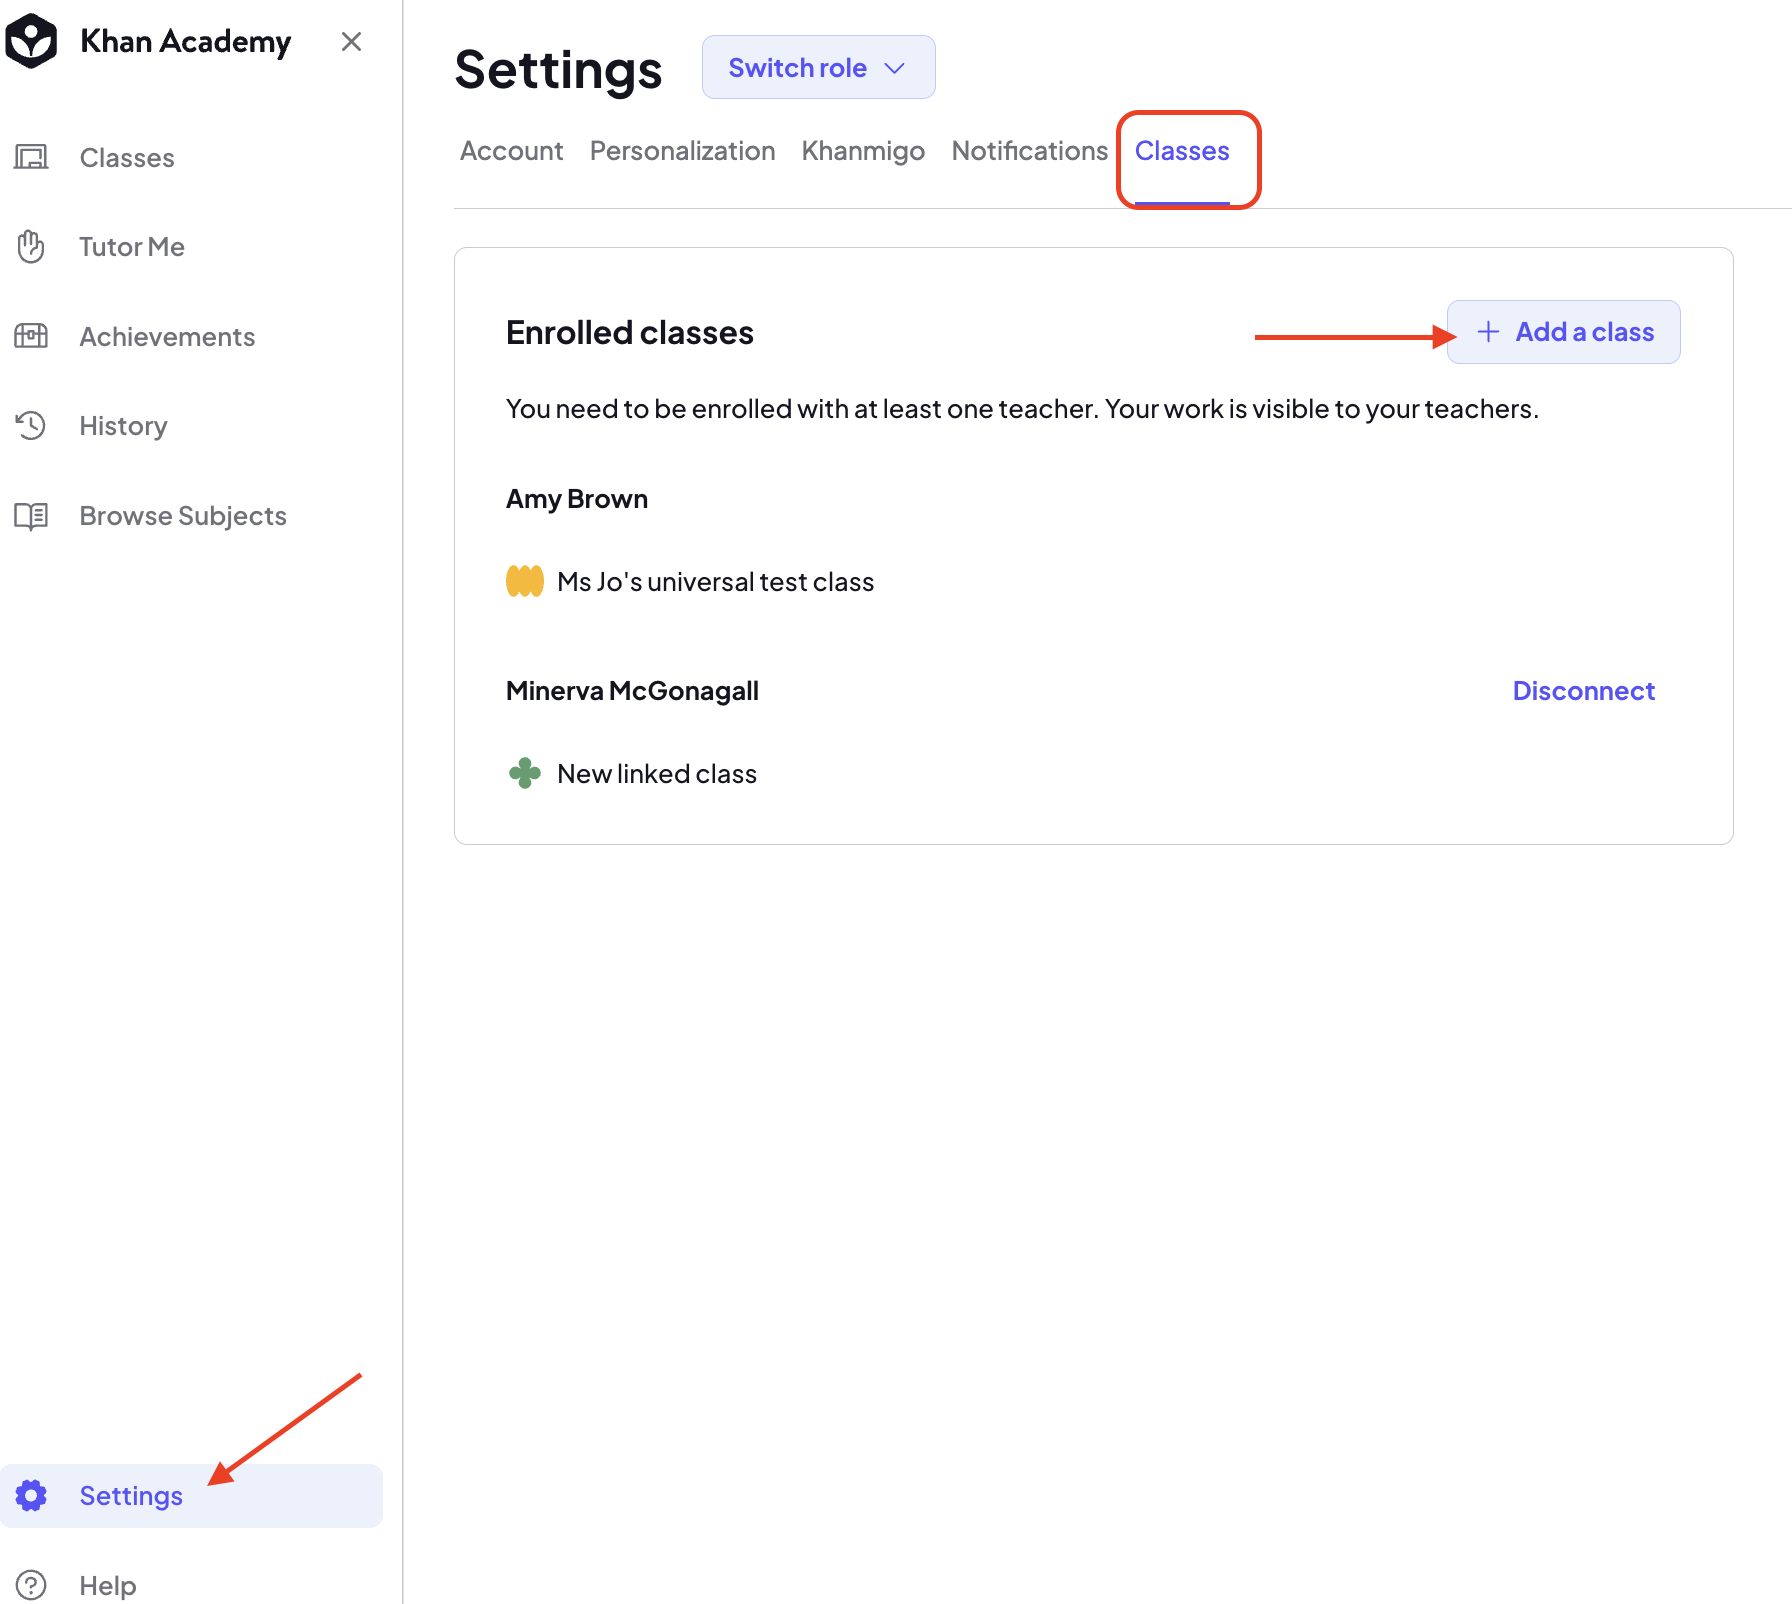Click the History clock icon

click(x=31, y=426)
